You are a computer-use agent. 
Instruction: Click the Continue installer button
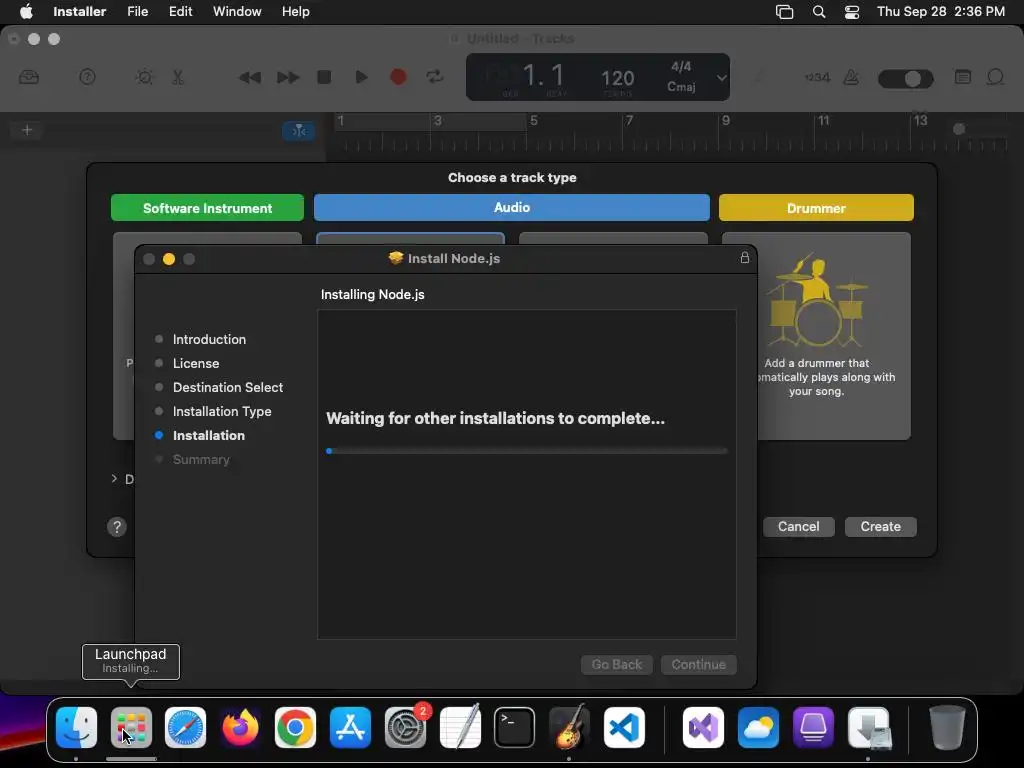tap(698, 664)
